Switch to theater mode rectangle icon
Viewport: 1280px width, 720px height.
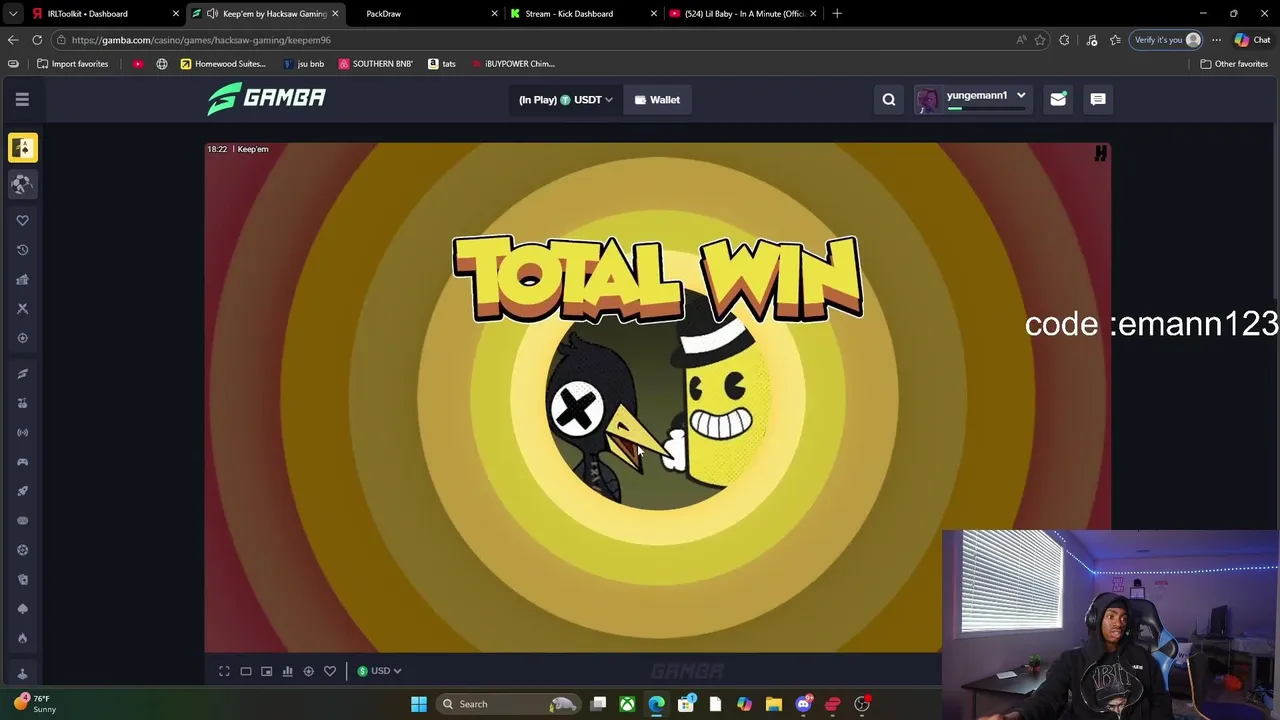[245, 671]
